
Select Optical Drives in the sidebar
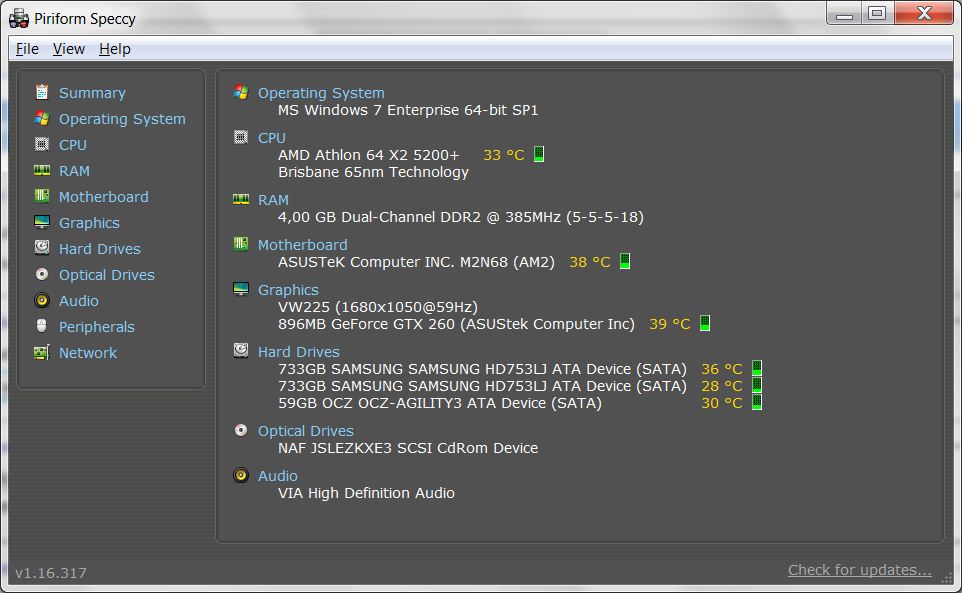[x=107, y=275]
